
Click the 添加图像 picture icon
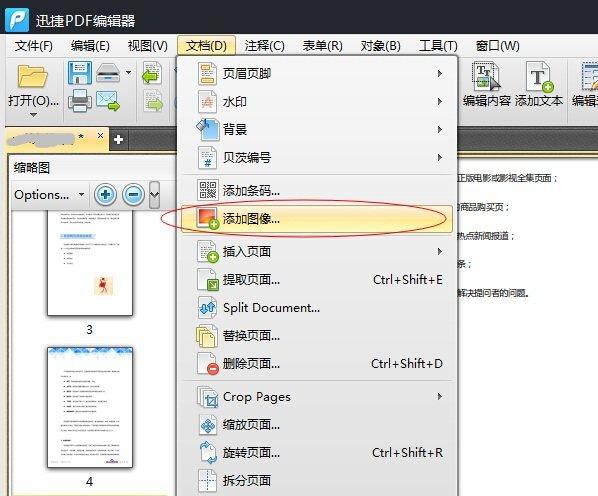pos(207,218)
